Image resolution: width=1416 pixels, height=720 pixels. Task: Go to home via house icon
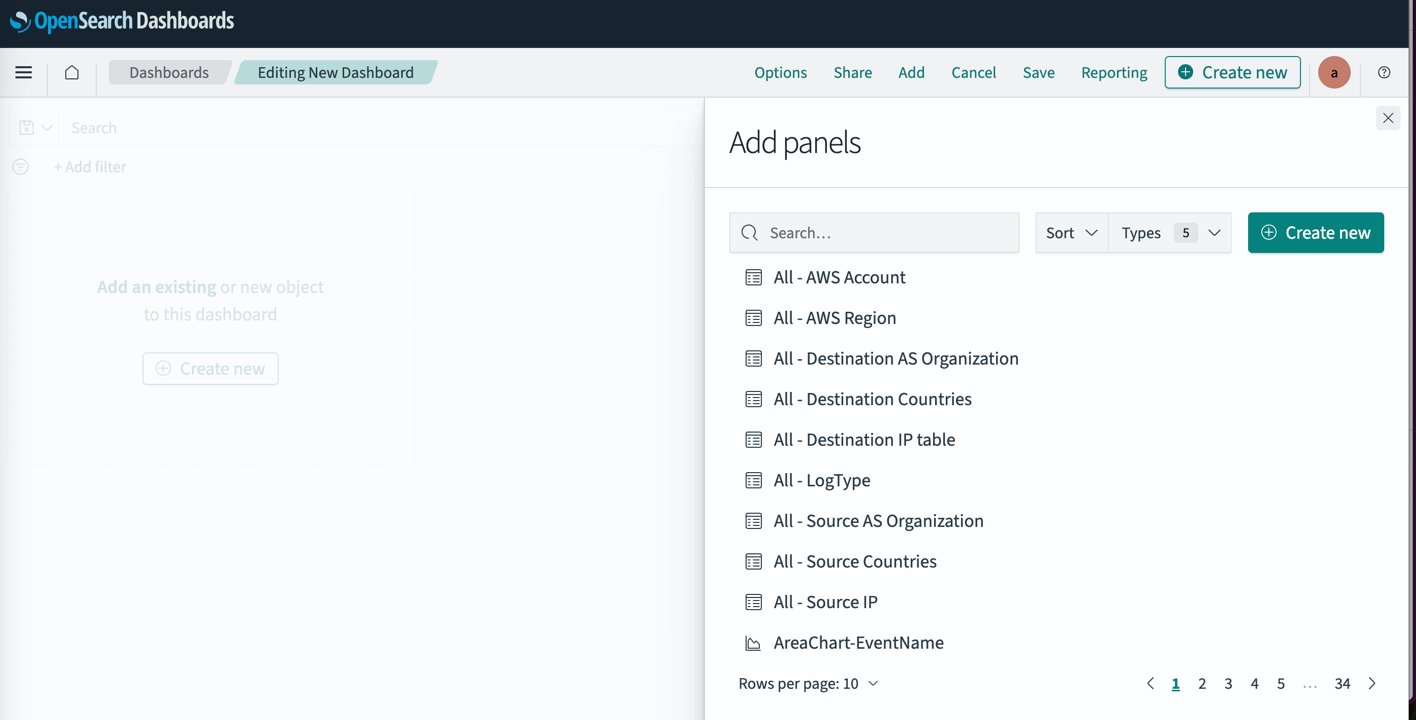tap(72, 72)
